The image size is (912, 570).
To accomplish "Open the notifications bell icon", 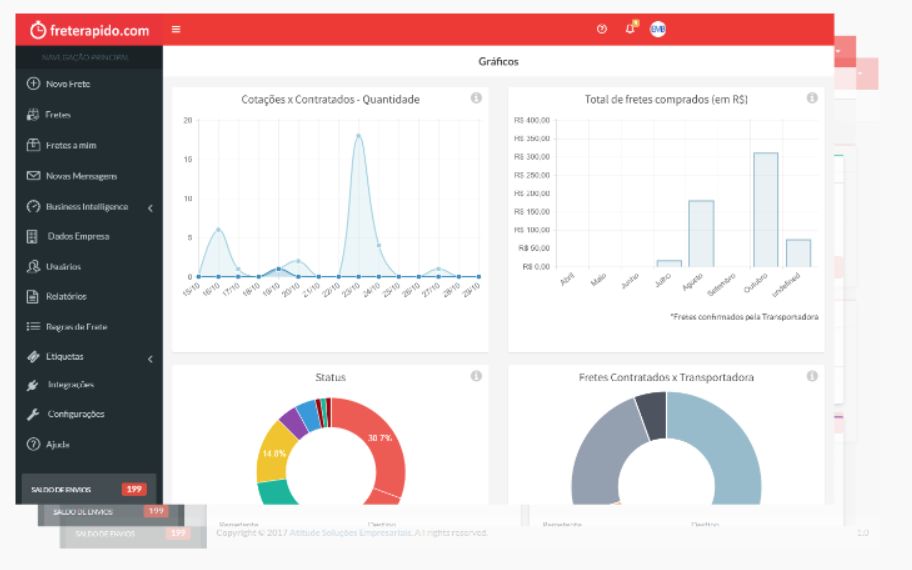I will coord(630,29).
